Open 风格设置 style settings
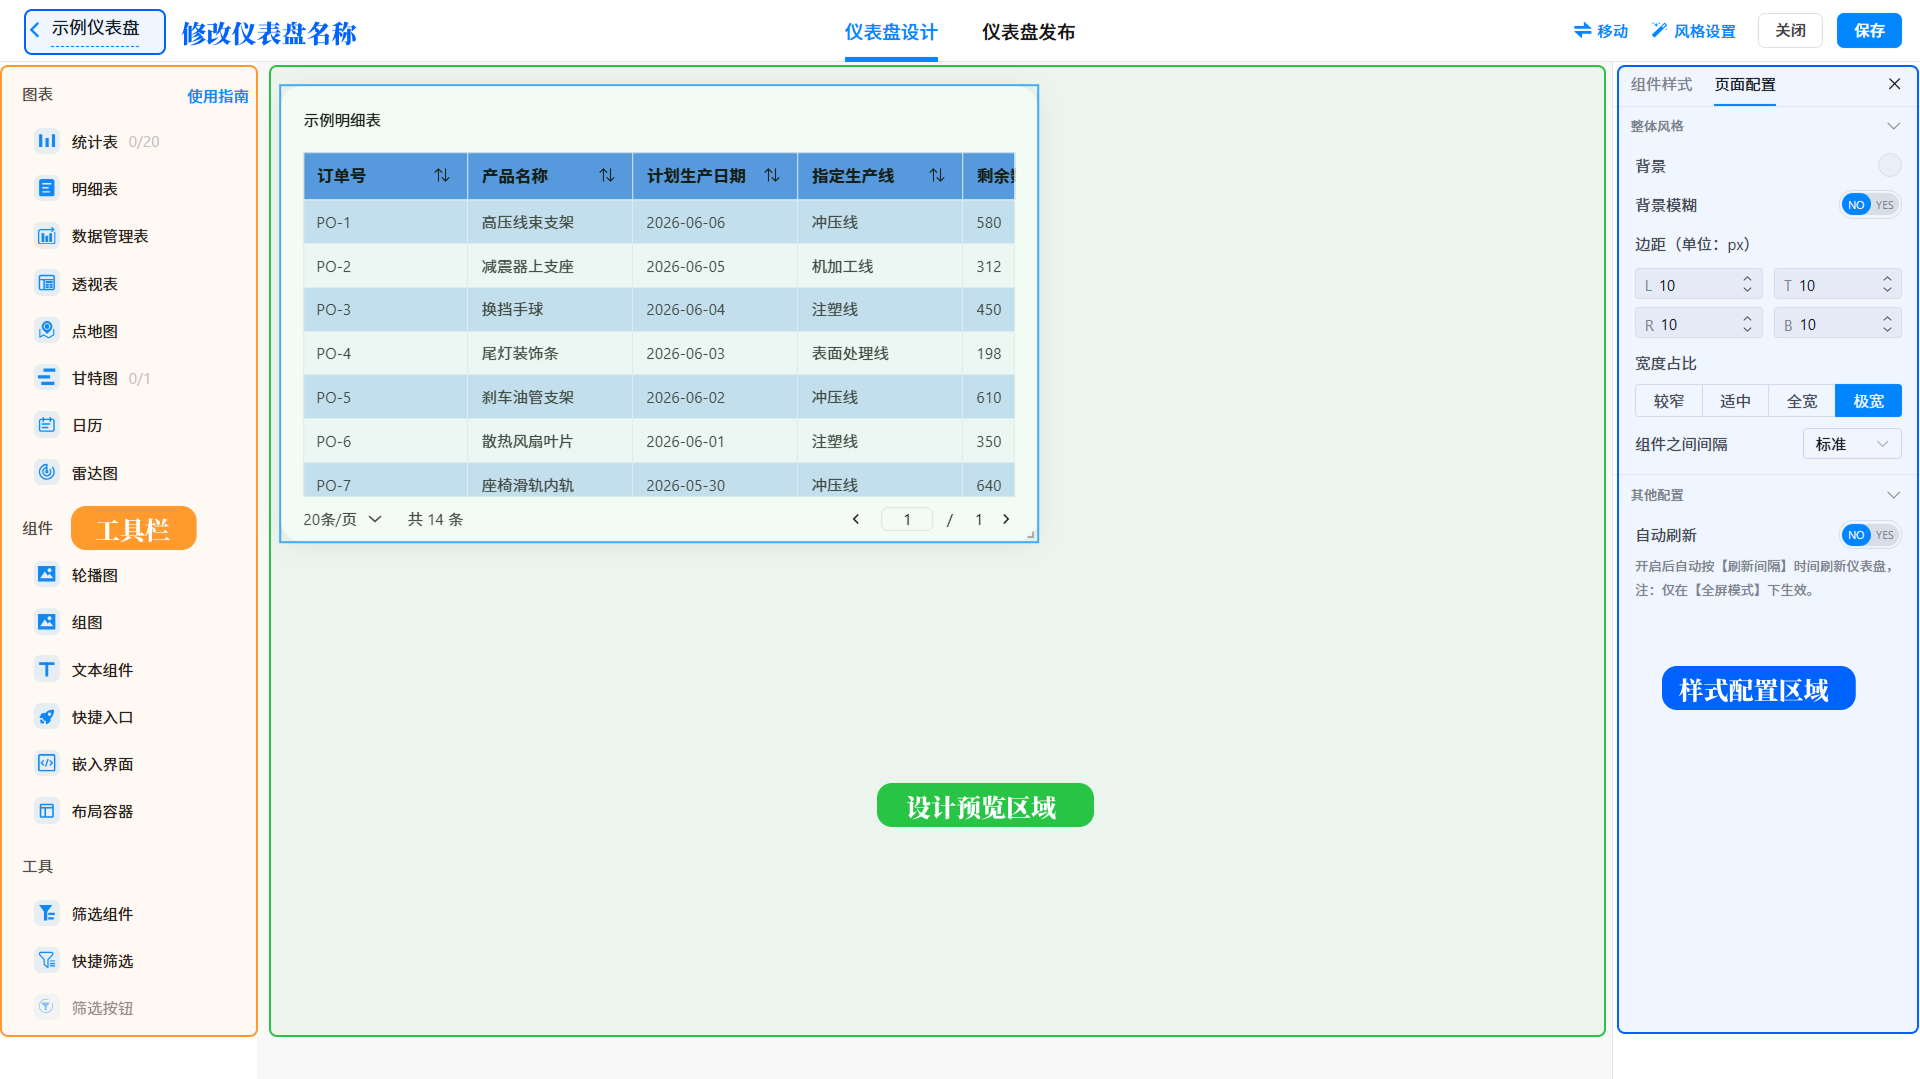Viewport: 1920px width, 1079px height. [x=1693, y=31]
